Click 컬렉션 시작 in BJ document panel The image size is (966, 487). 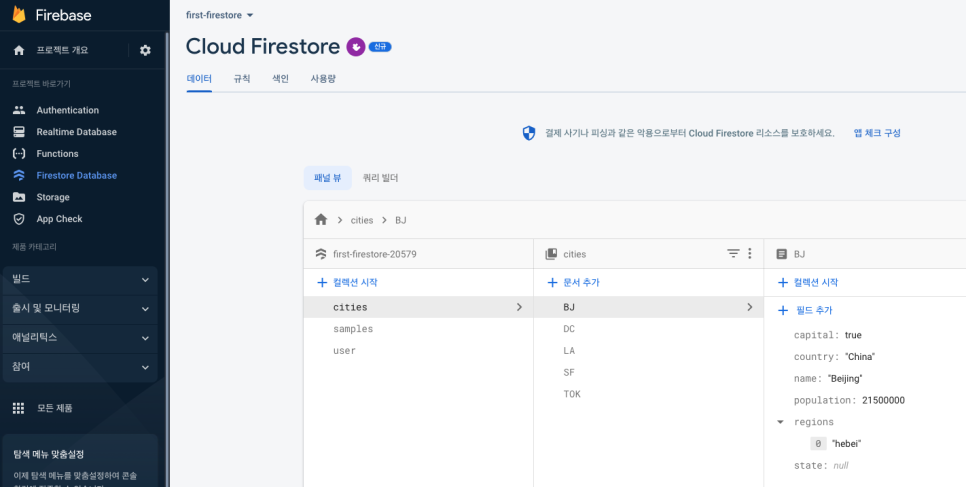click(807, 282)
